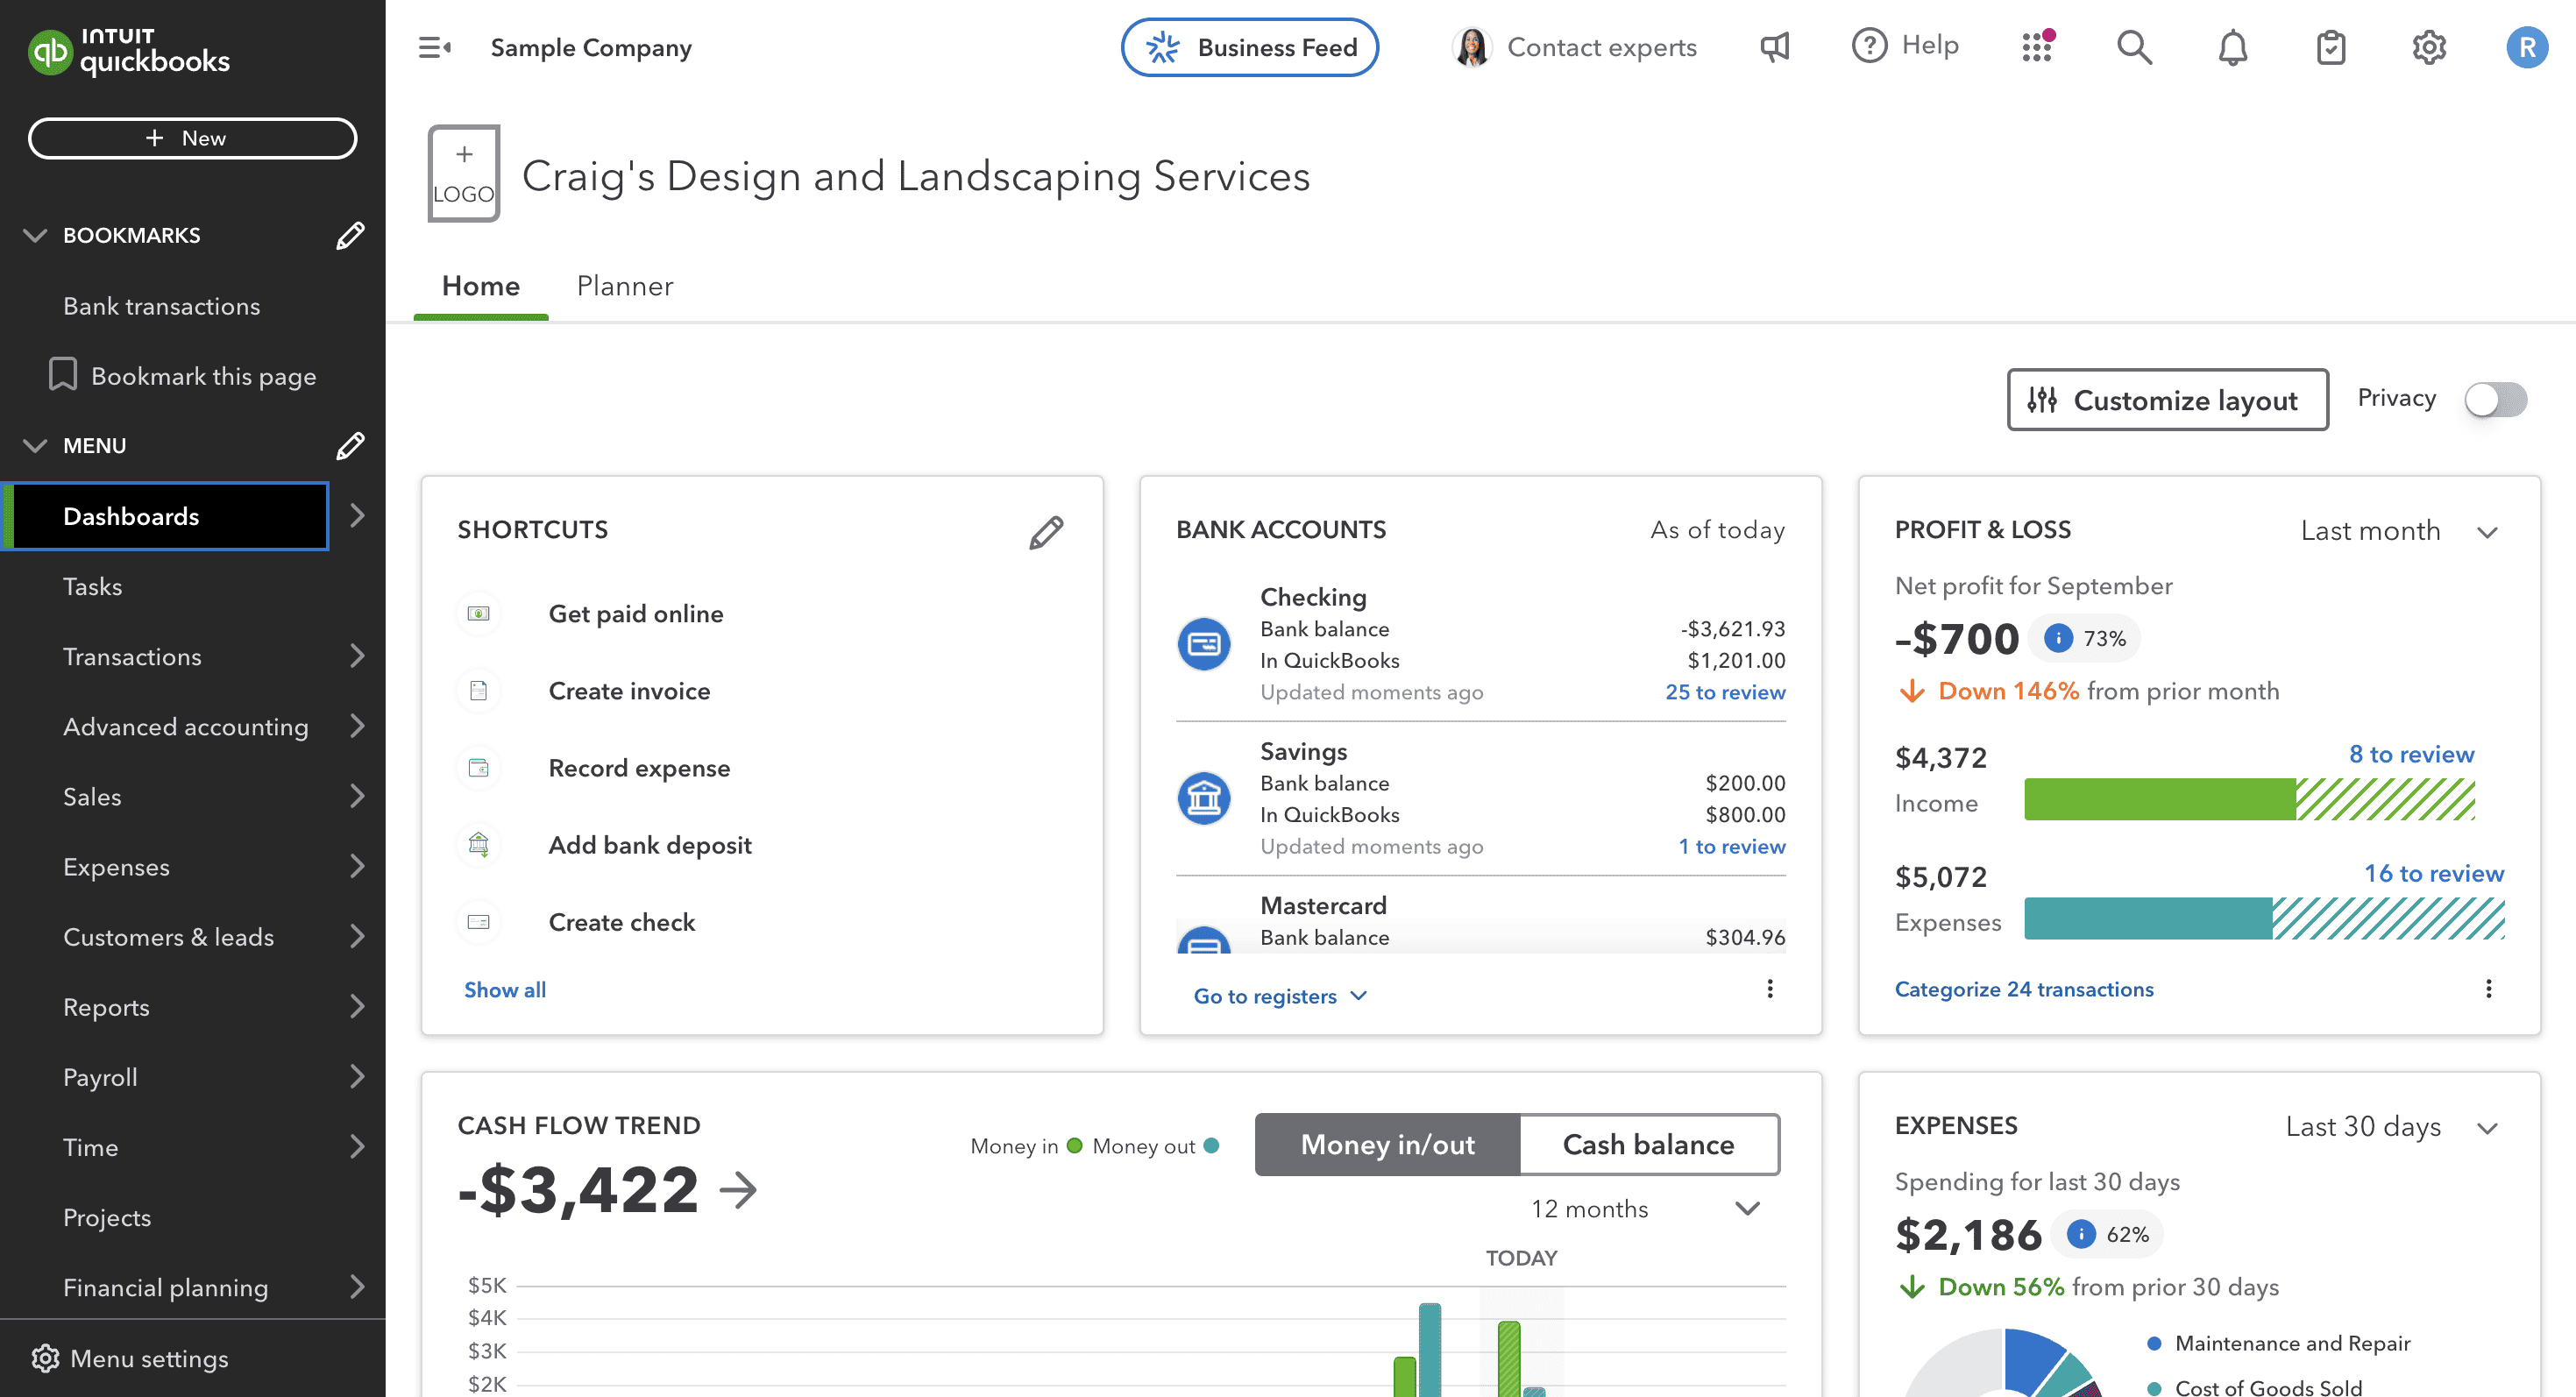Screen dimensions: 2576x1397
Task: Expand the Dashboards submenu arrow
Action: (357, 516)
